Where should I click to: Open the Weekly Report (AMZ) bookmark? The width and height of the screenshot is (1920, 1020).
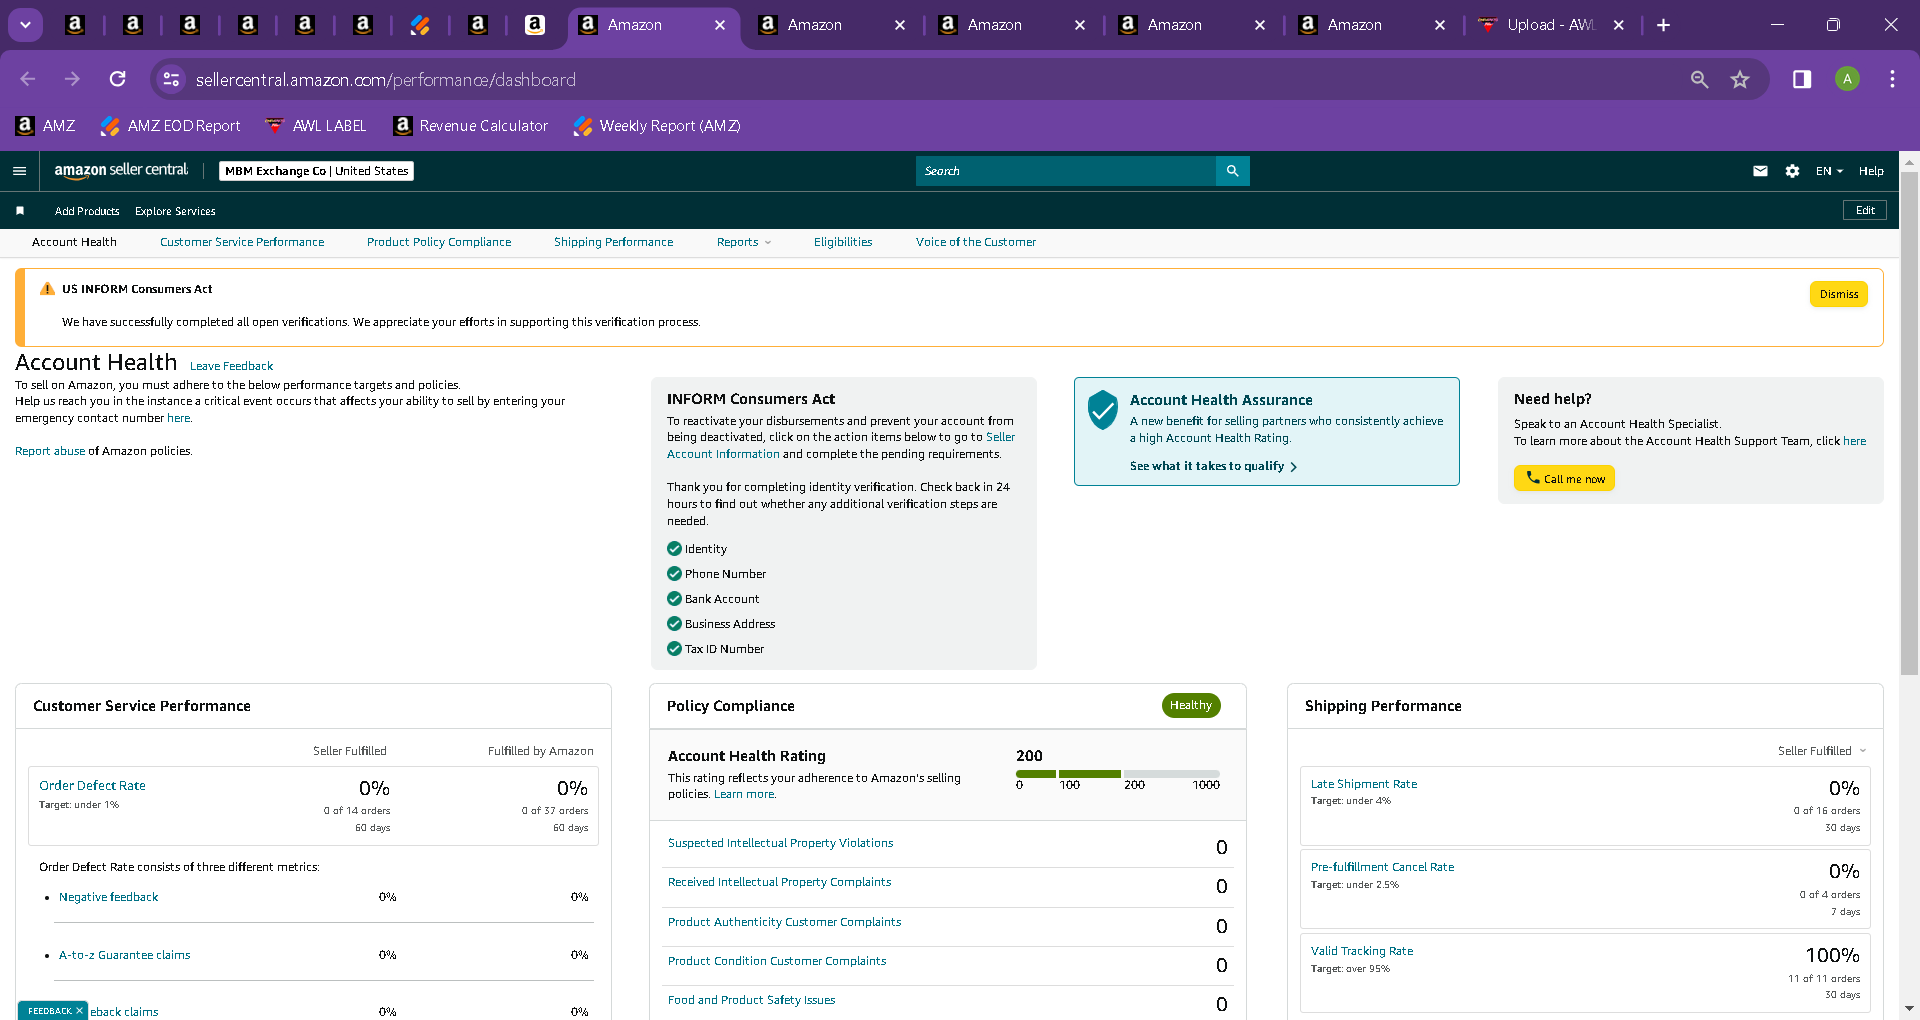coord(657,126)
